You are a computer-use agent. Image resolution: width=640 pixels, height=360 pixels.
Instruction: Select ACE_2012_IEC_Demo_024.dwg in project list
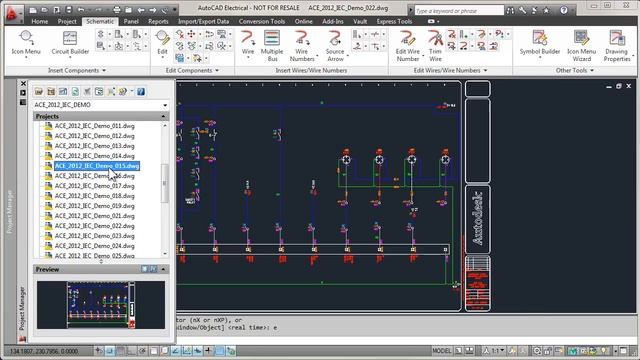coord(94,246)
